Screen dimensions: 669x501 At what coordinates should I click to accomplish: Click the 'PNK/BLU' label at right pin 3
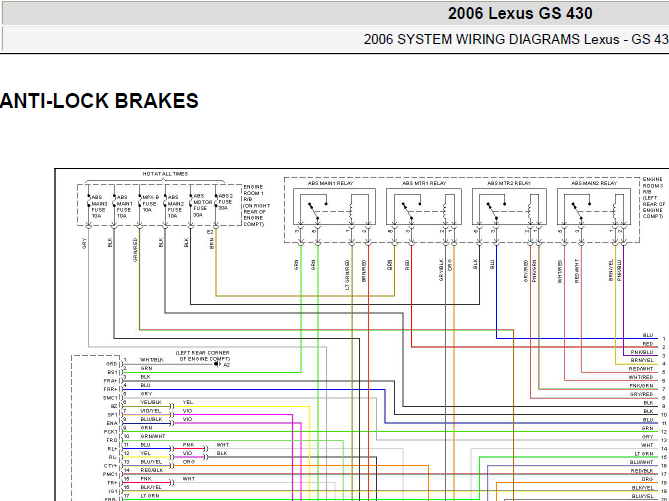pos(642,352)
